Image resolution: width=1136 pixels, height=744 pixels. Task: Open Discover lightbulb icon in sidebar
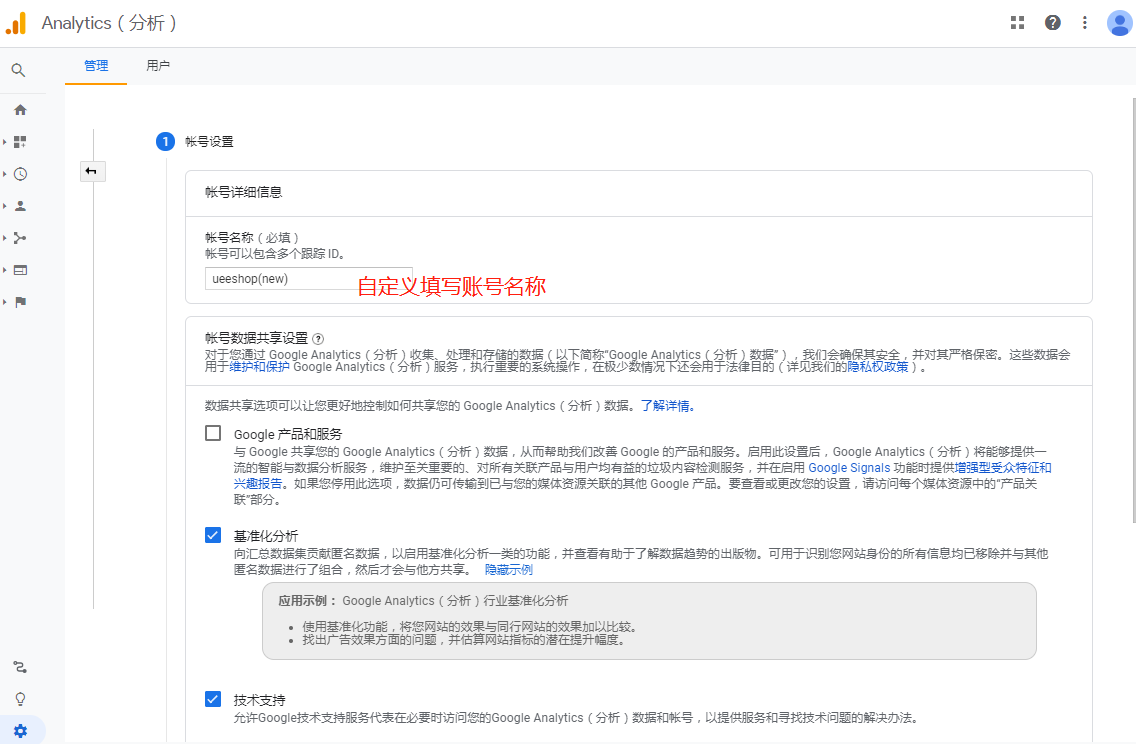(x=20, y=699)
